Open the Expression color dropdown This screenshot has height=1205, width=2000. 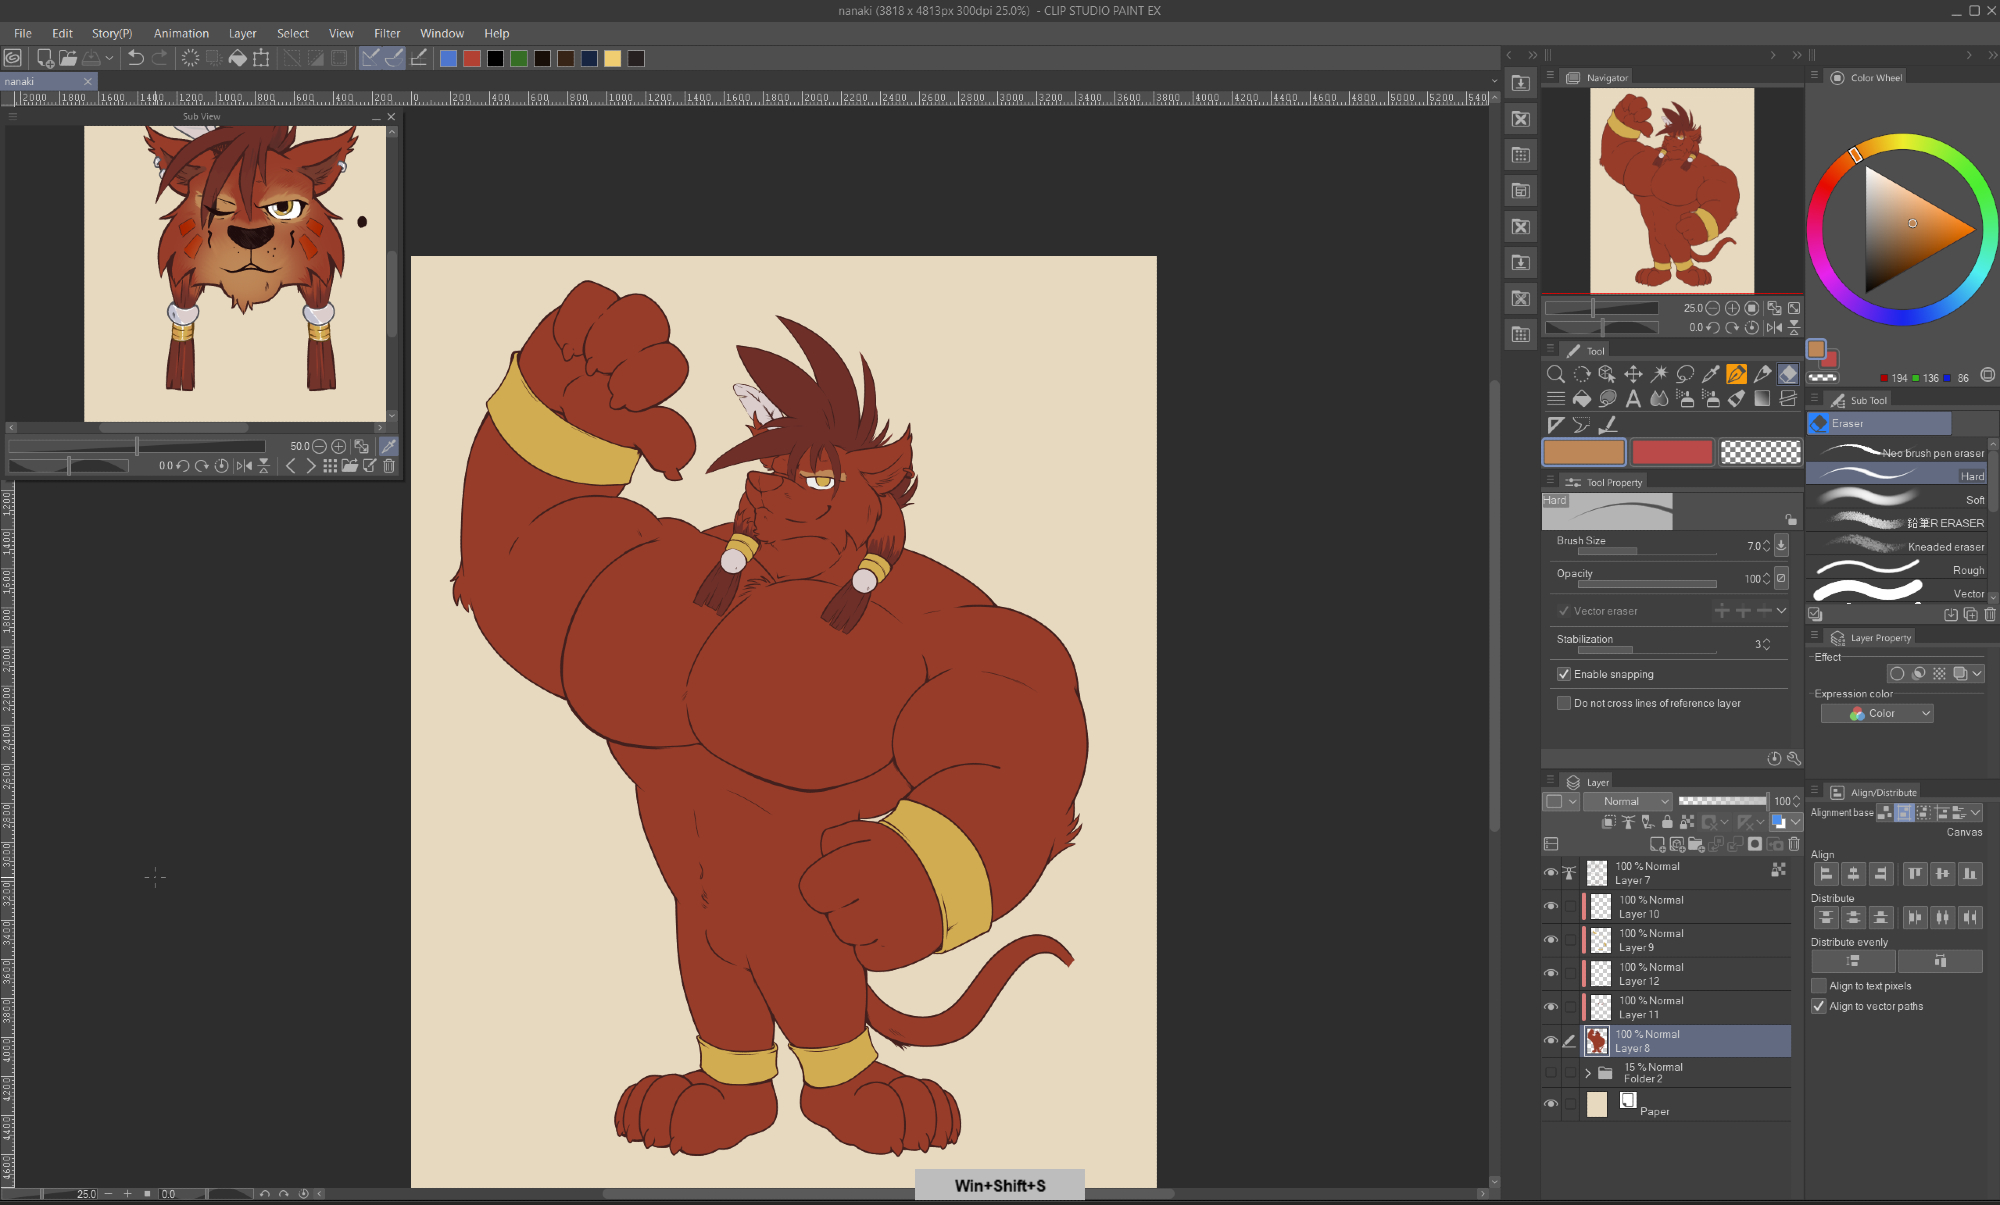coord(1877,713)
